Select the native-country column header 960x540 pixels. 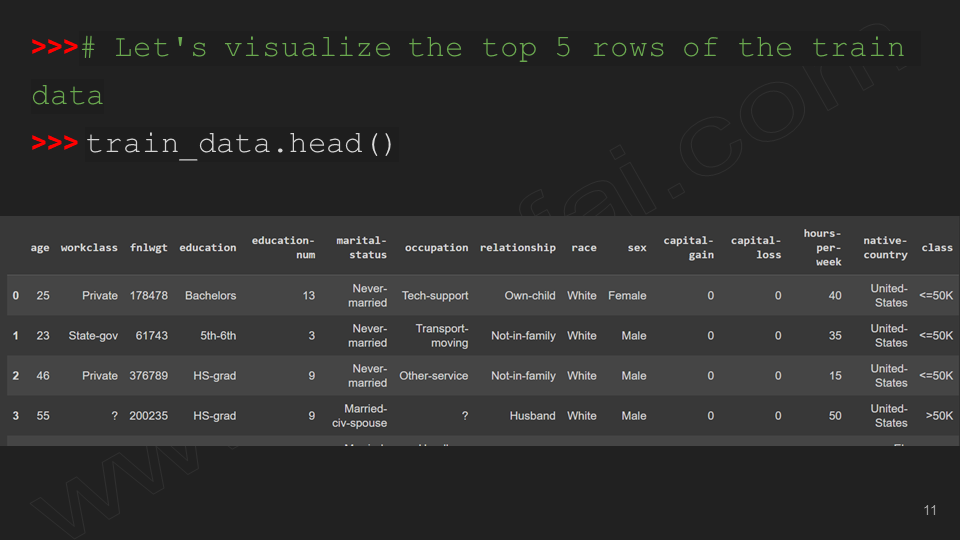[x=885, y=247]
